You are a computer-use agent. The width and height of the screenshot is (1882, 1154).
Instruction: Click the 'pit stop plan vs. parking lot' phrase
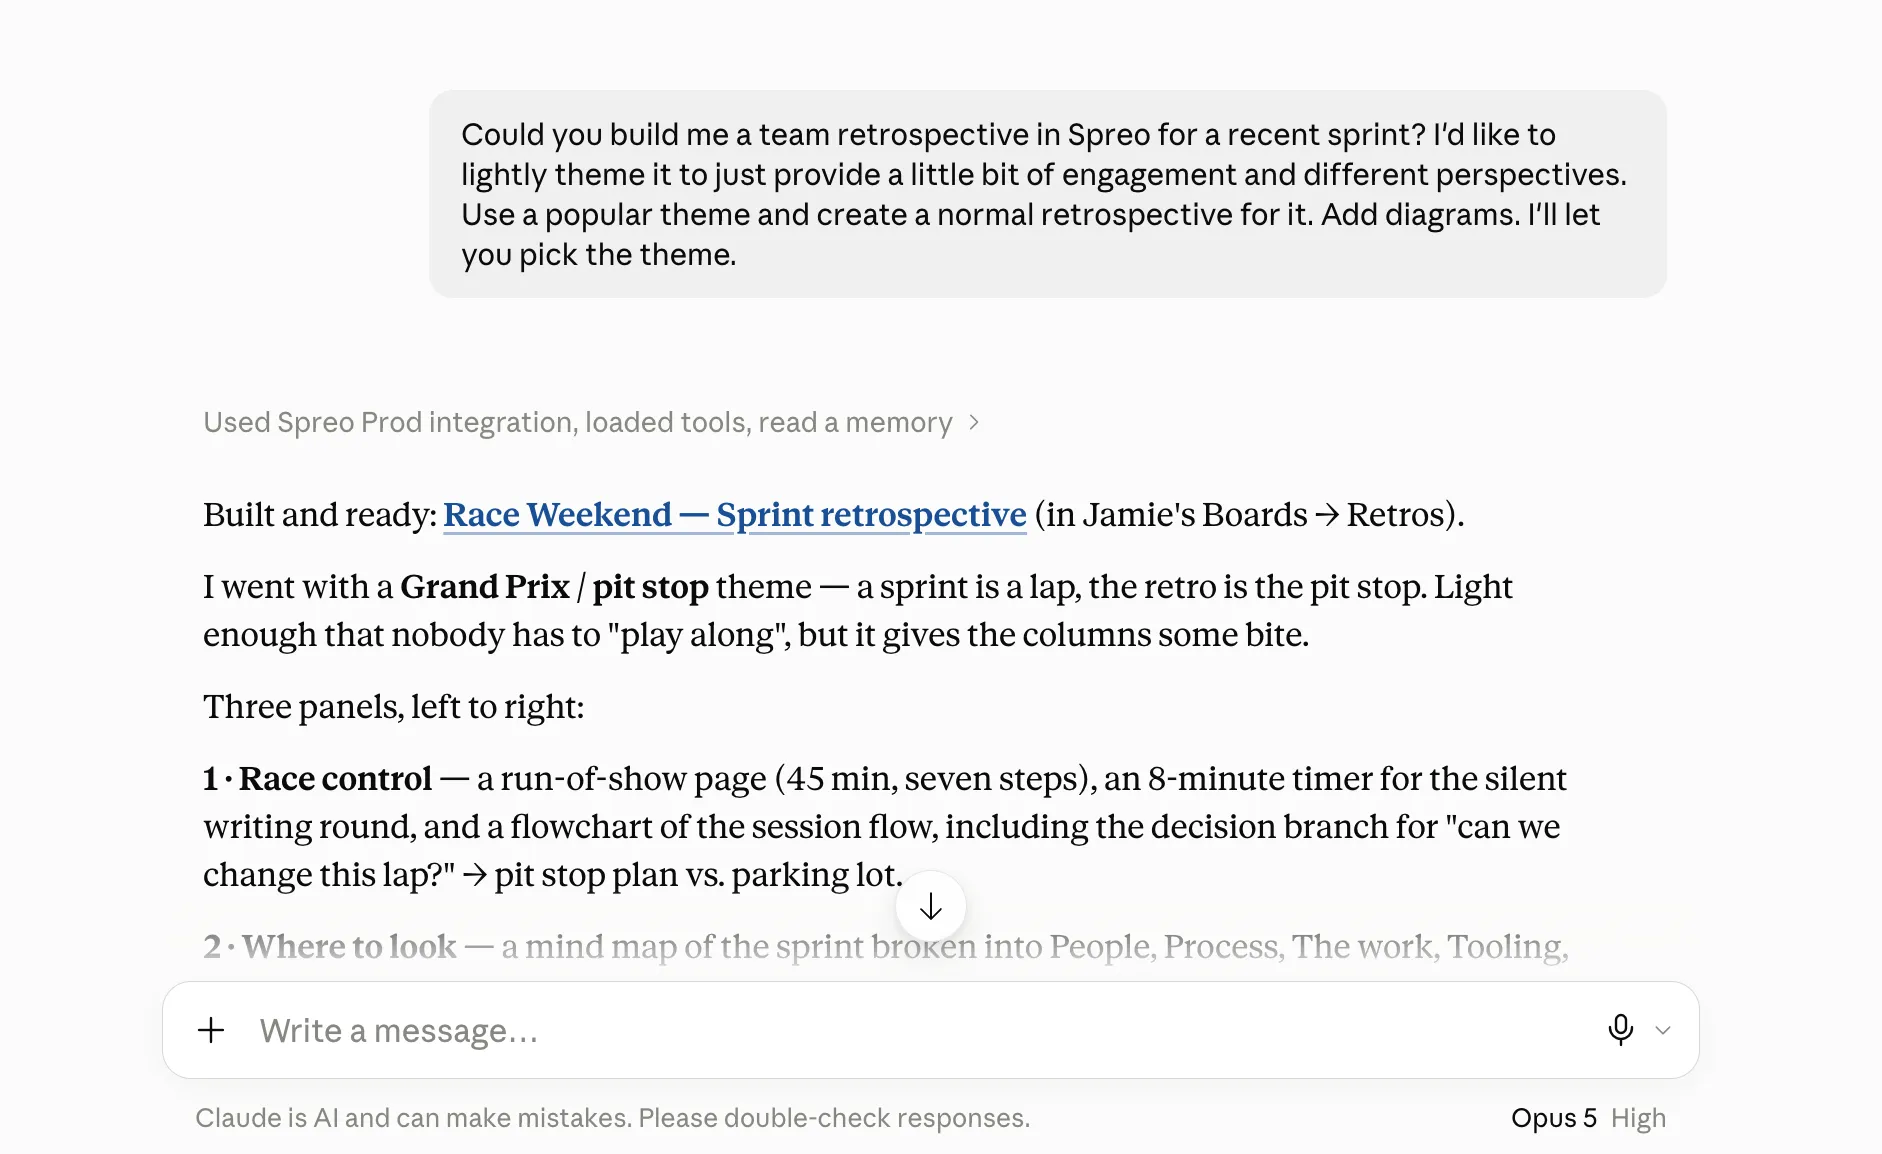click(x=698, y=875)
